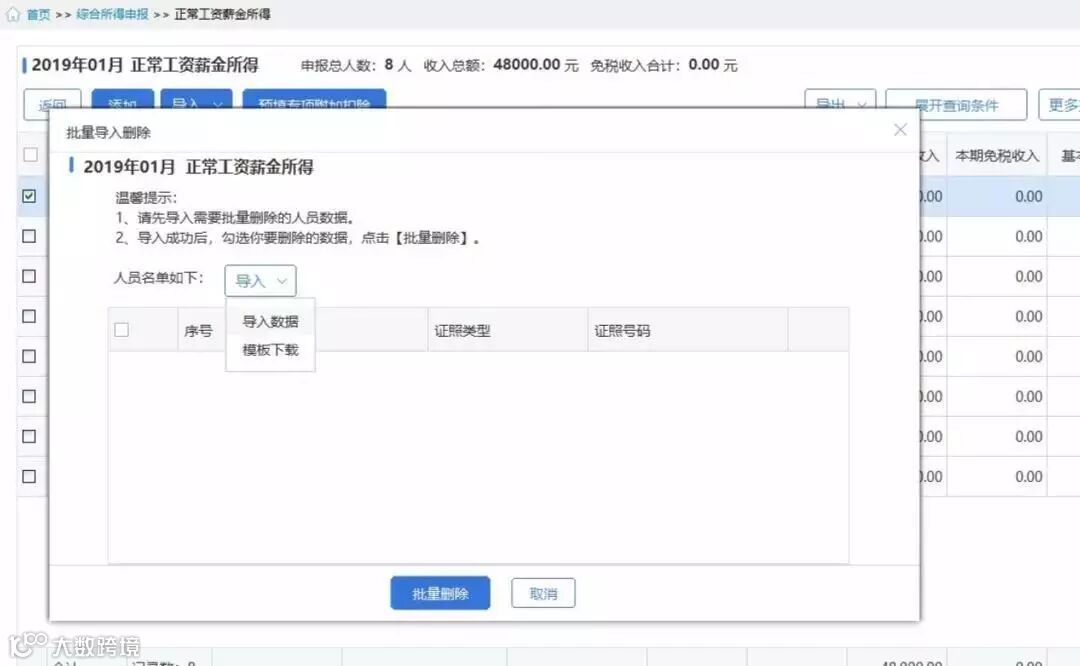Click the 人员名单如下 label
This screenshot has width=1080, height=666.
click(x=158, y=278)
